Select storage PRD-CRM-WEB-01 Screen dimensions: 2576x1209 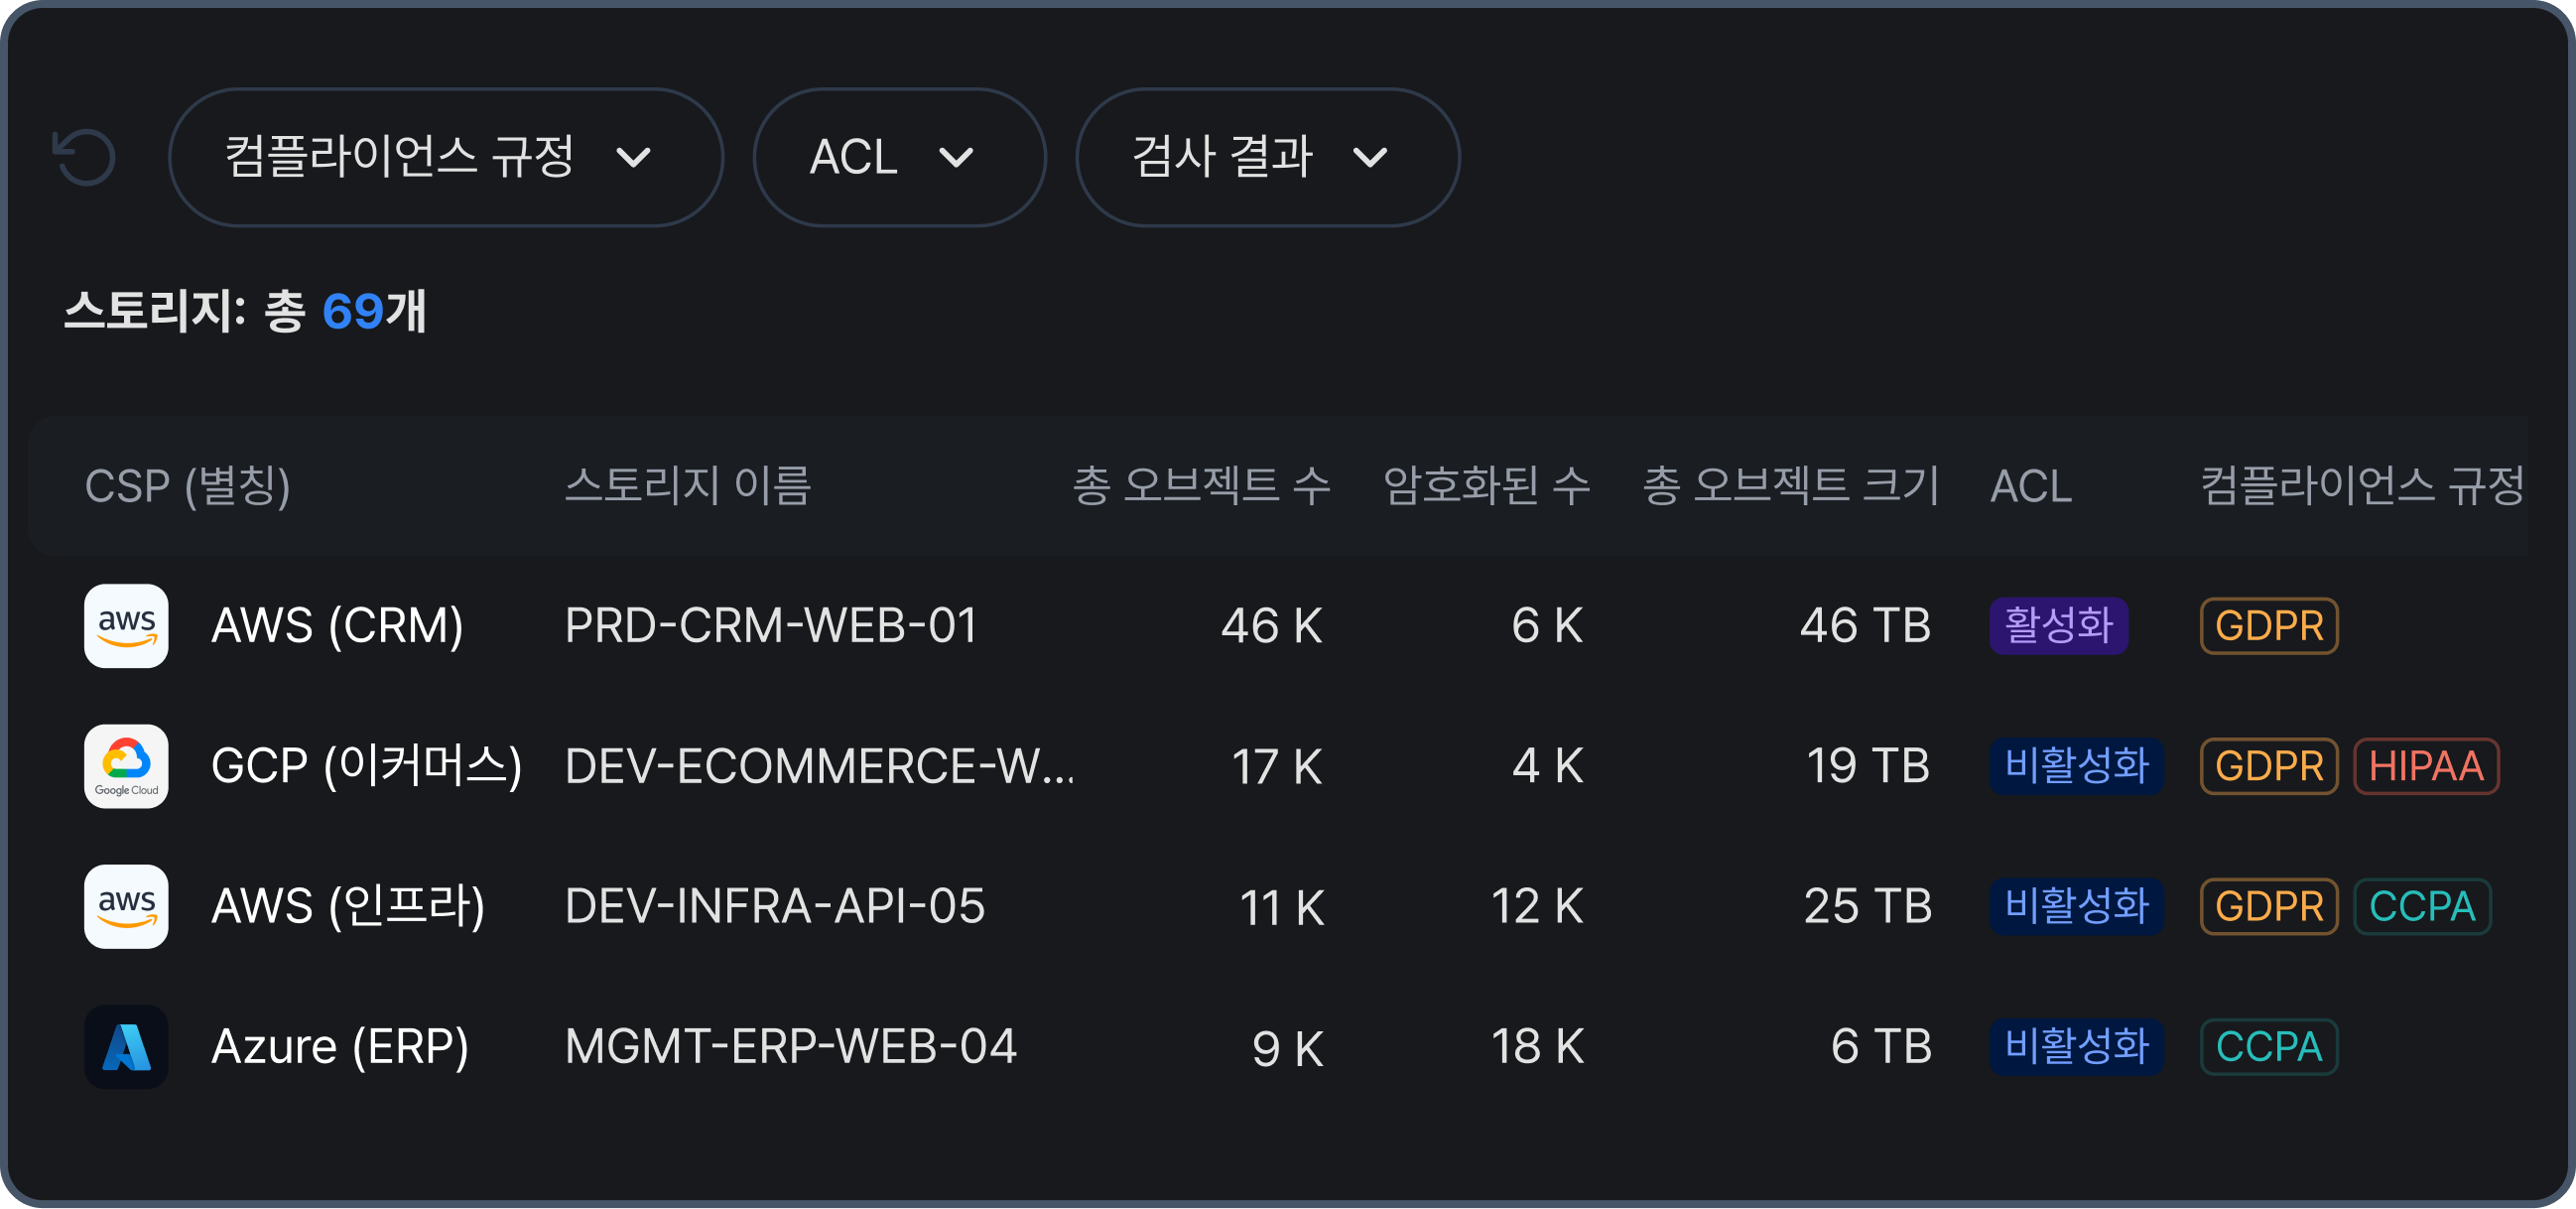(x=771, y=626)
